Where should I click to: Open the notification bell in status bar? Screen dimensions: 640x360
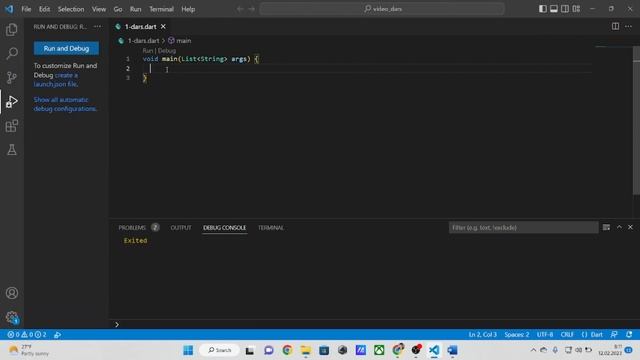tap(629, 334)
